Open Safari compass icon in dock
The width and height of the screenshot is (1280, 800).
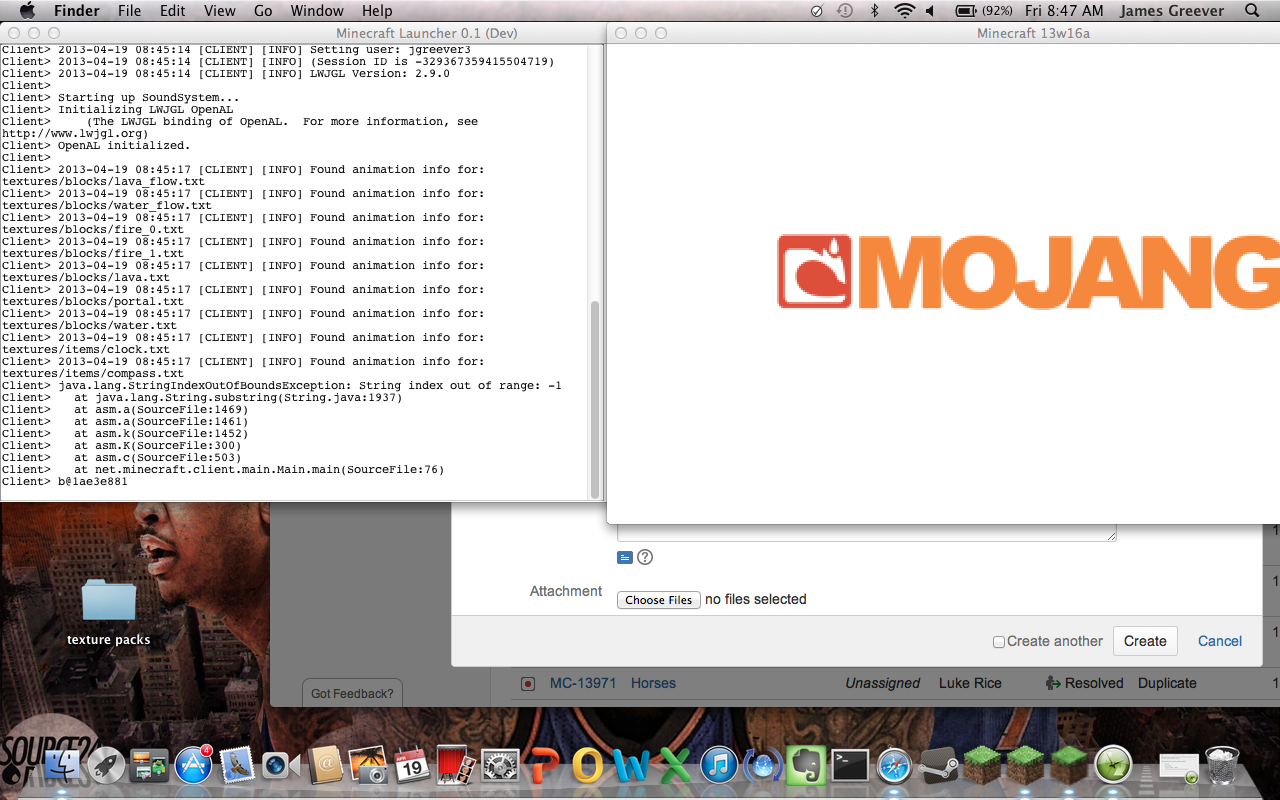894,765
